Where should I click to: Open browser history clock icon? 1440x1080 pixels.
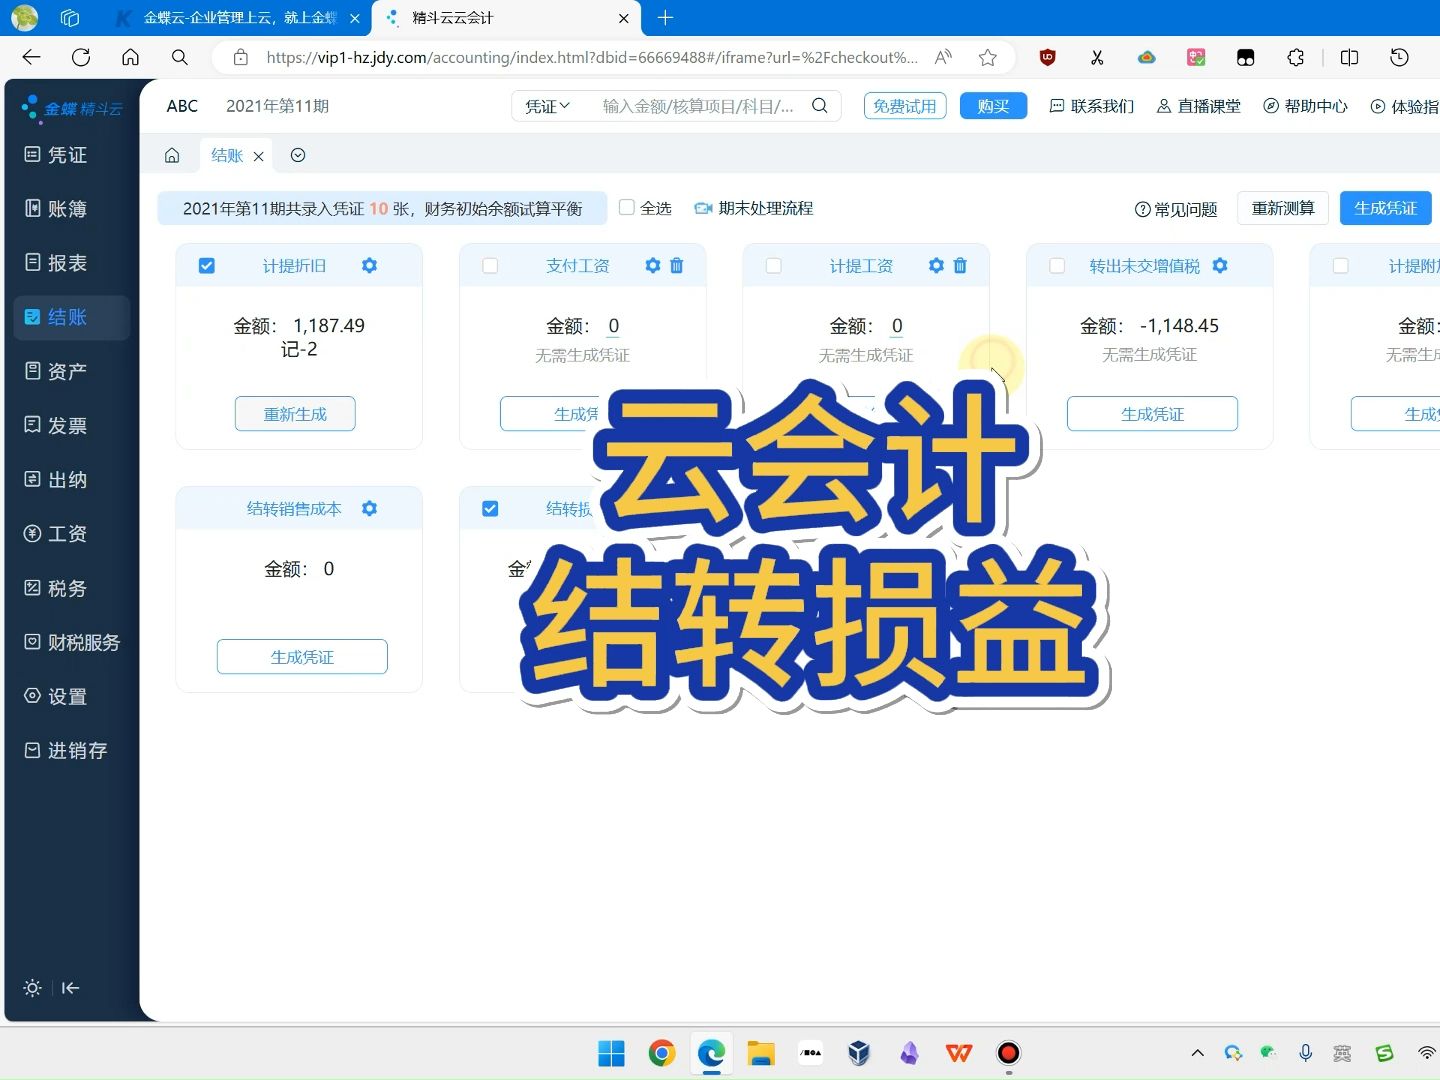[1399, 57]
